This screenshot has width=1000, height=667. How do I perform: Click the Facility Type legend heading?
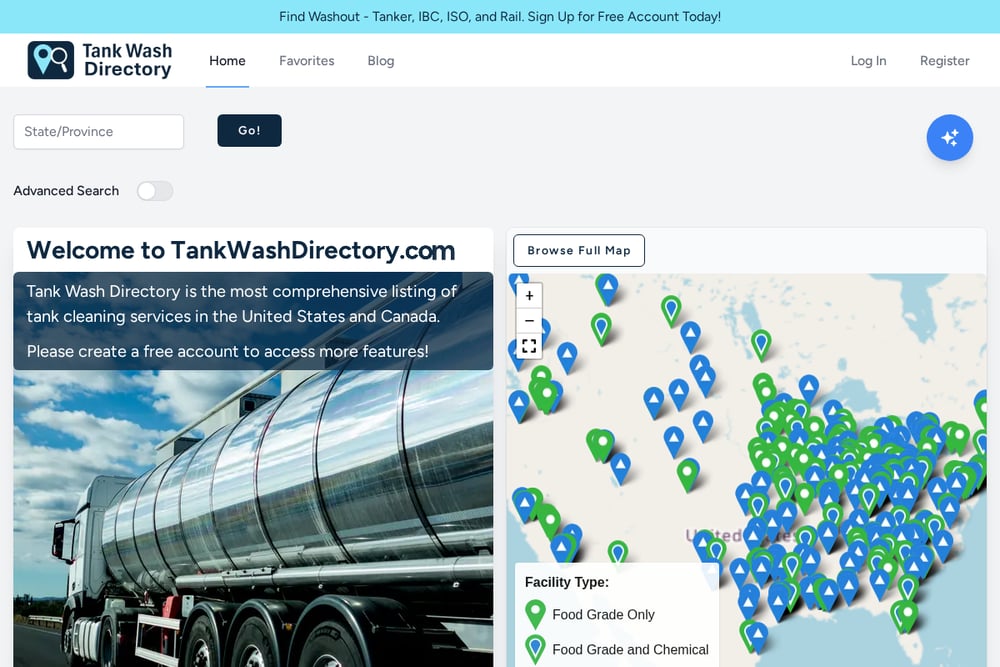tap(566, 582)
